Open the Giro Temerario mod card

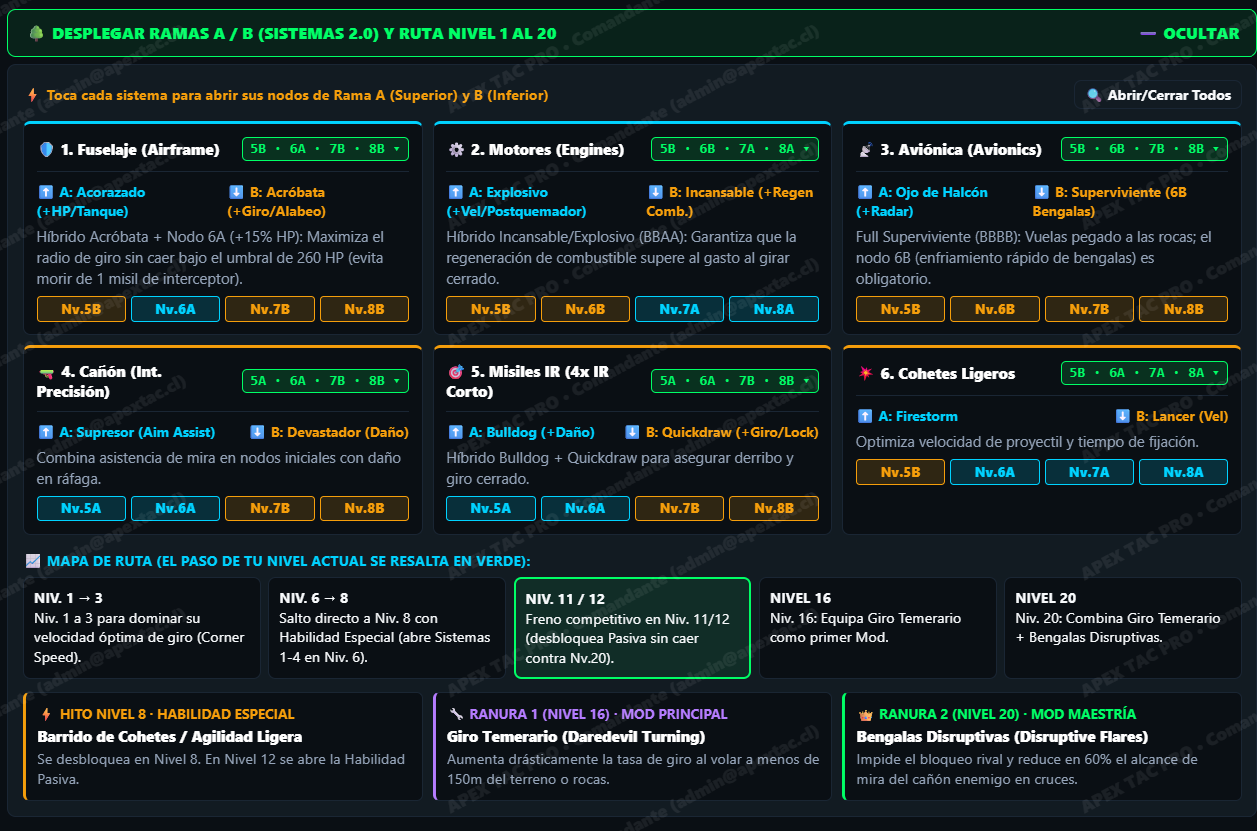632,746
